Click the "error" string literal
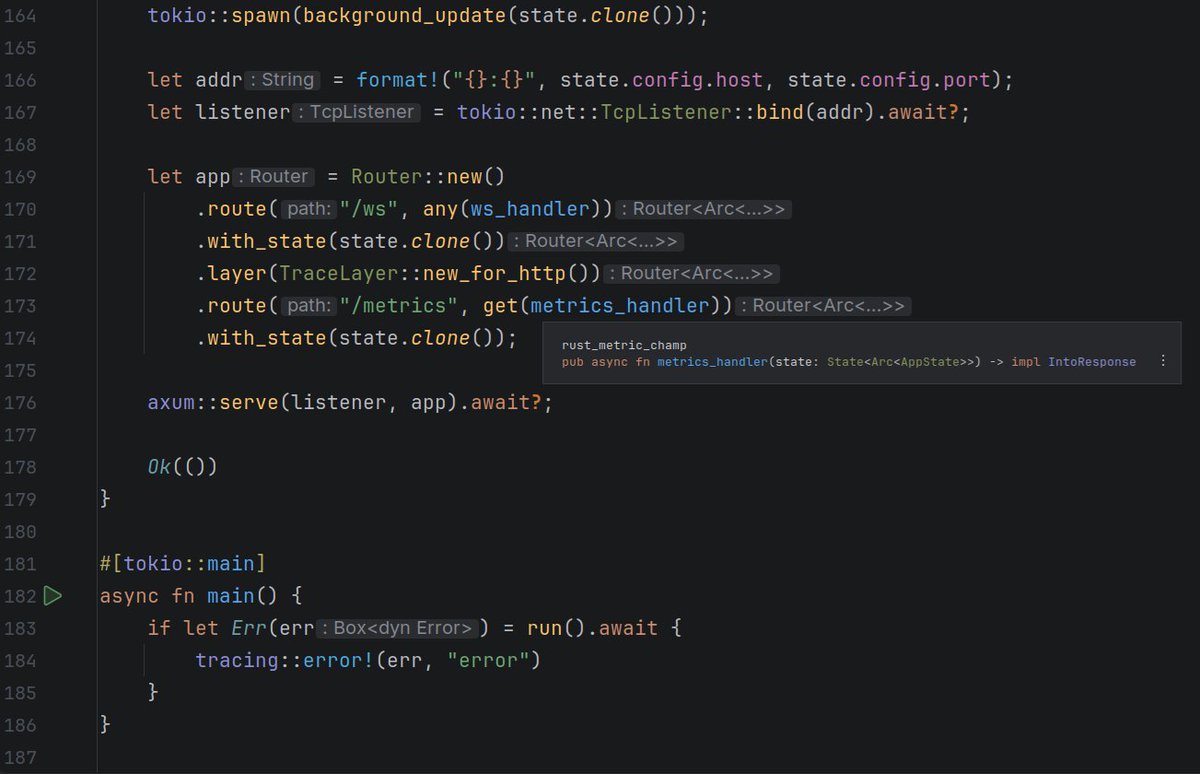Image resolution: width=1200 pixels, height=774 pixels. point(489,660)
